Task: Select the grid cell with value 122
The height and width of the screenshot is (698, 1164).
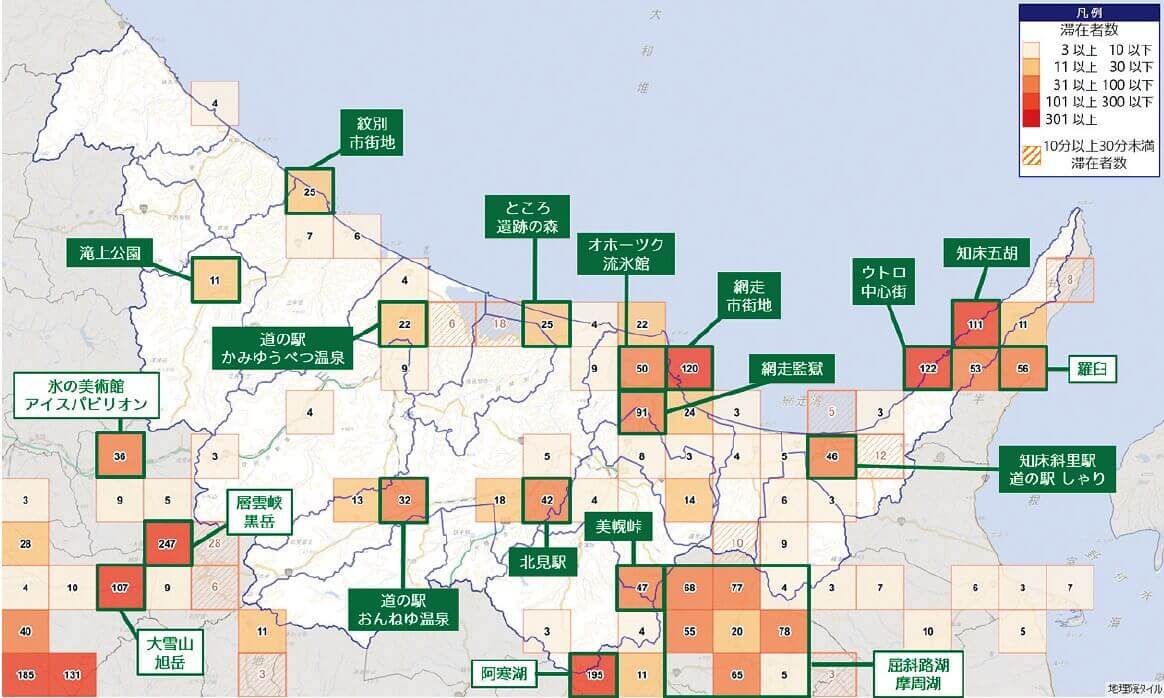Action: tap(927, 369)
